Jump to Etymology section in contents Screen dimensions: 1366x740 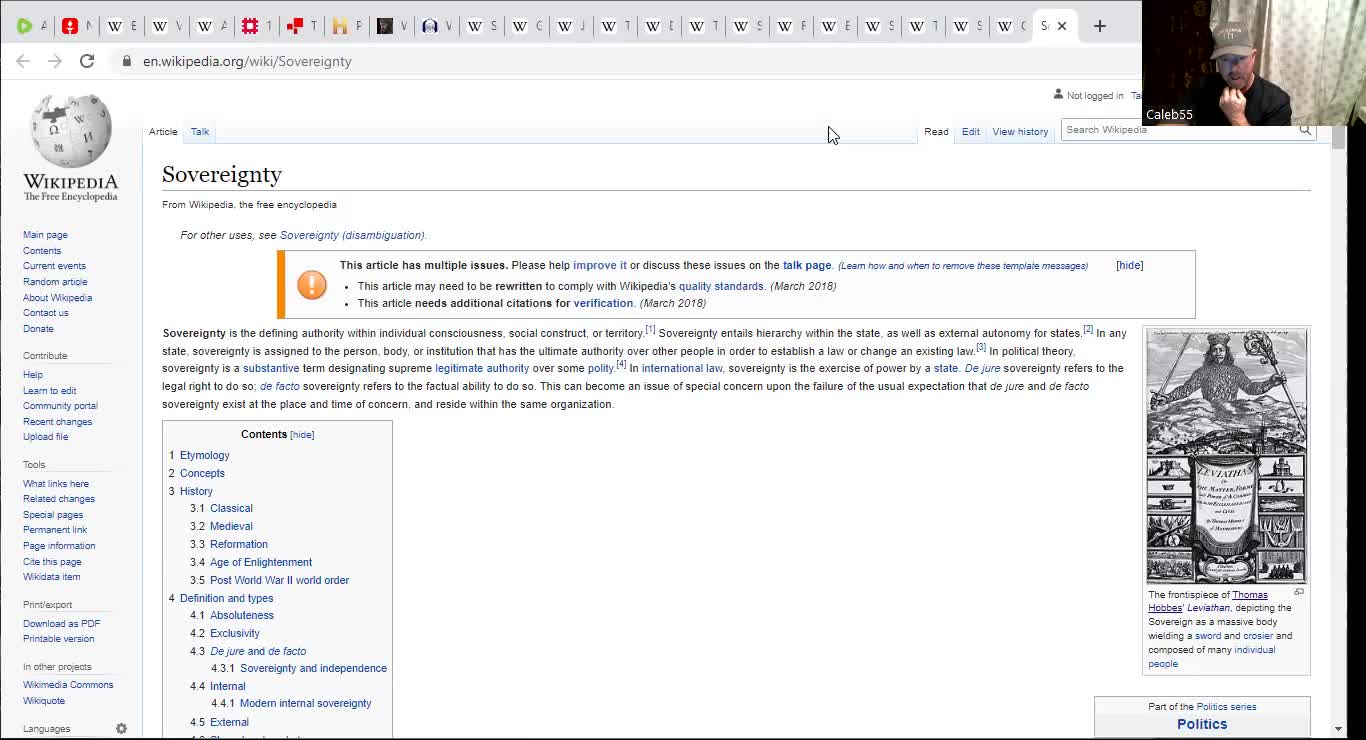(204, 455)
